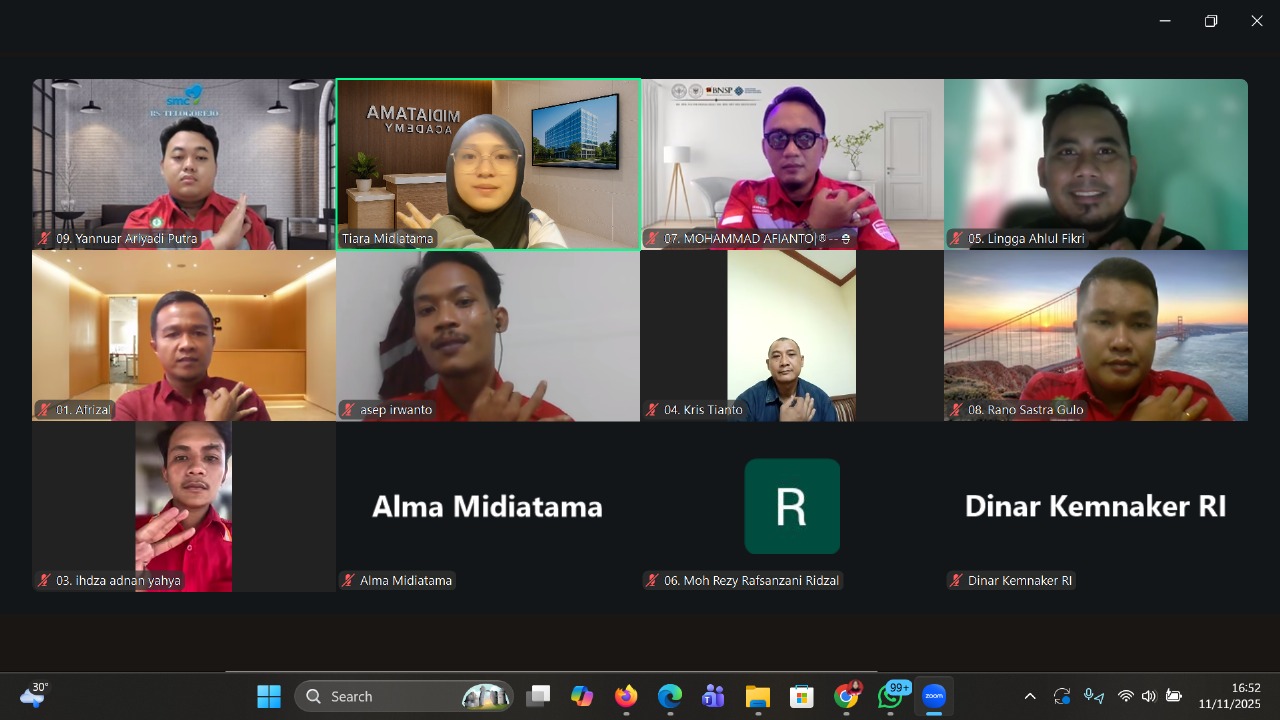
Task: Click the Windows Start button
Action: [x=269, y=696]
